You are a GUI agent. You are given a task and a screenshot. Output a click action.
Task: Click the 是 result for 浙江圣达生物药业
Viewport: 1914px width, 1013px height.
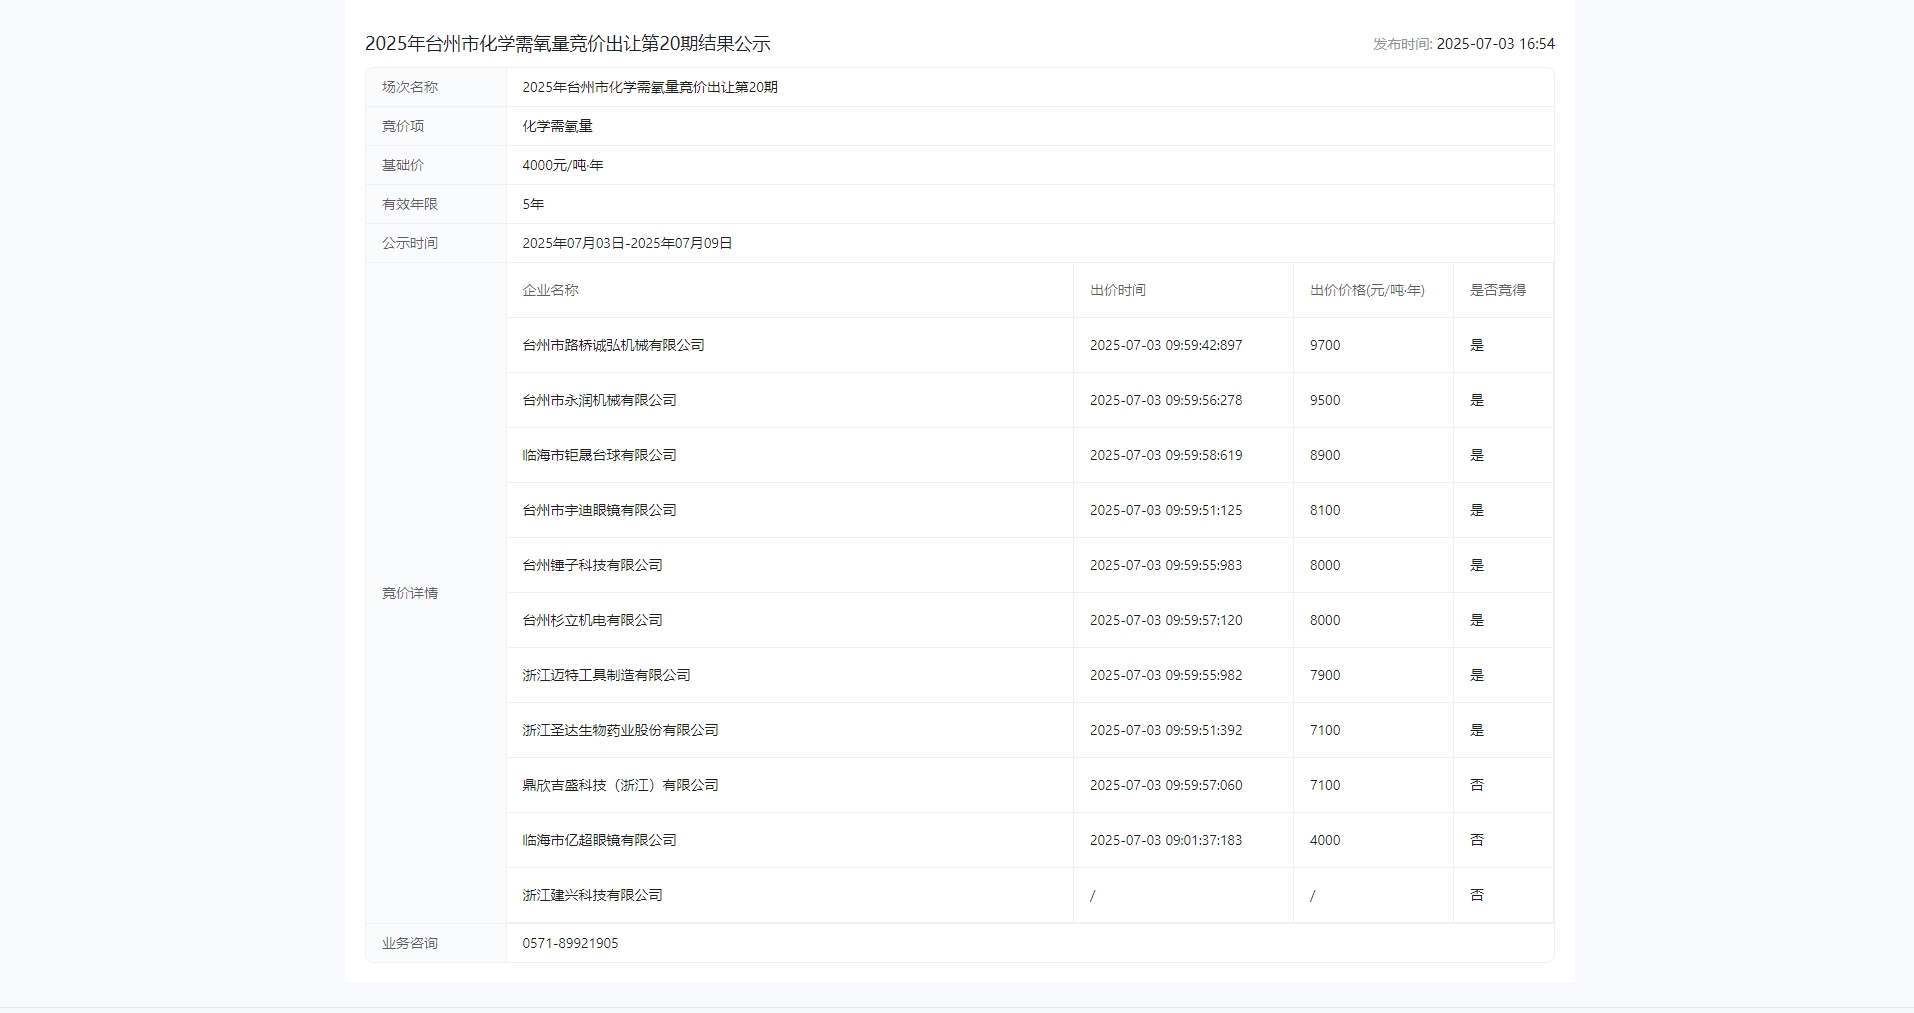[x=1477, y=730]
